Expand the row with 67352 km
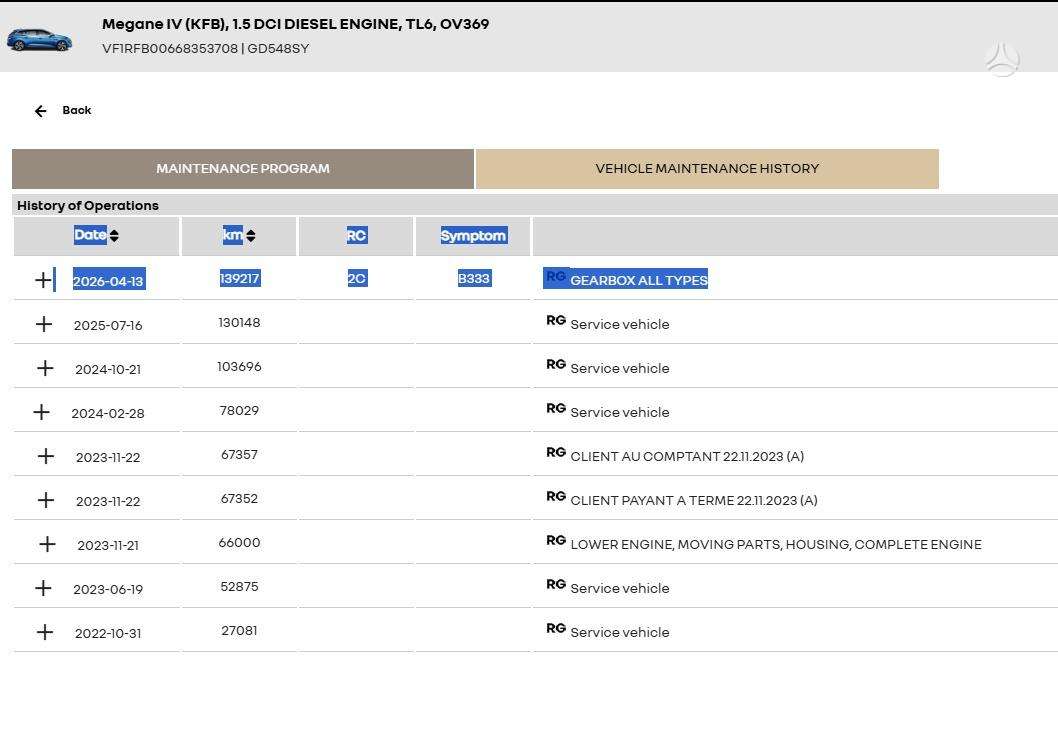Screen dimensions: 1058x740 [x=45, y=500]
